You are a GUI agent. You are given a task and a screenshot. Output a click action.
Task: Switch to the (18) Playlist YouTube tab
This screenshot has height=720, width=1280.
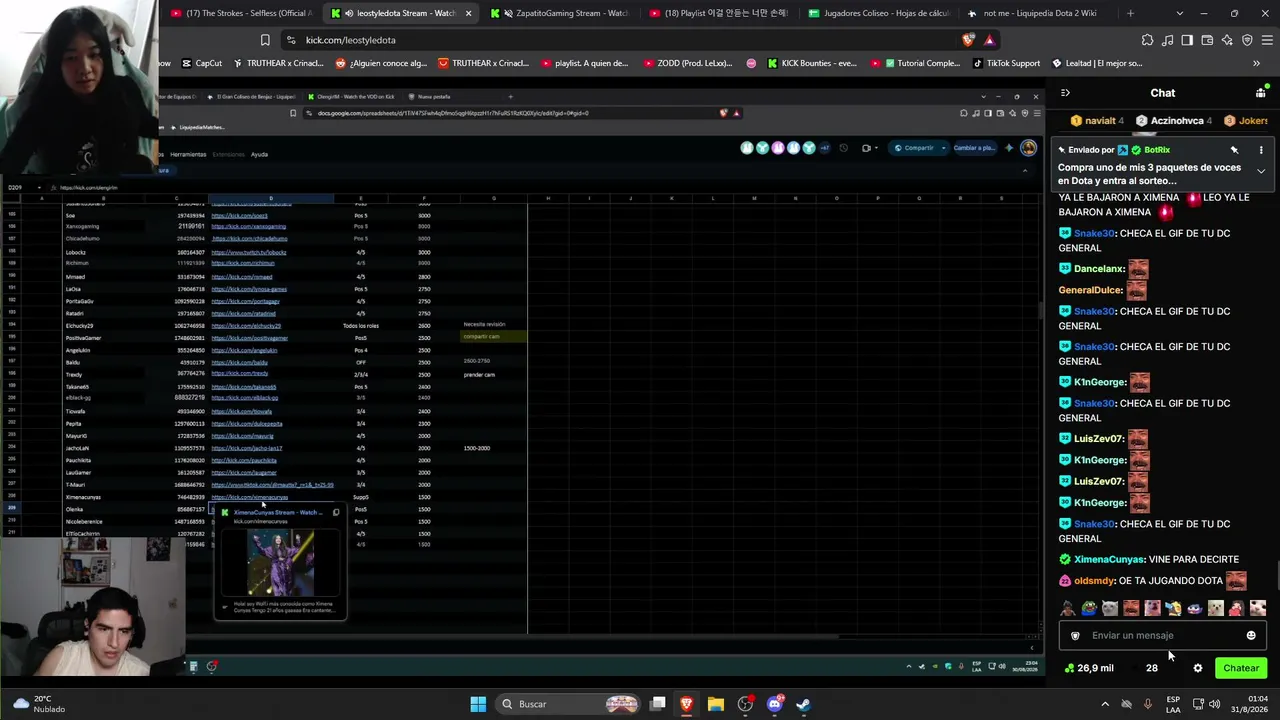[718, 13]
